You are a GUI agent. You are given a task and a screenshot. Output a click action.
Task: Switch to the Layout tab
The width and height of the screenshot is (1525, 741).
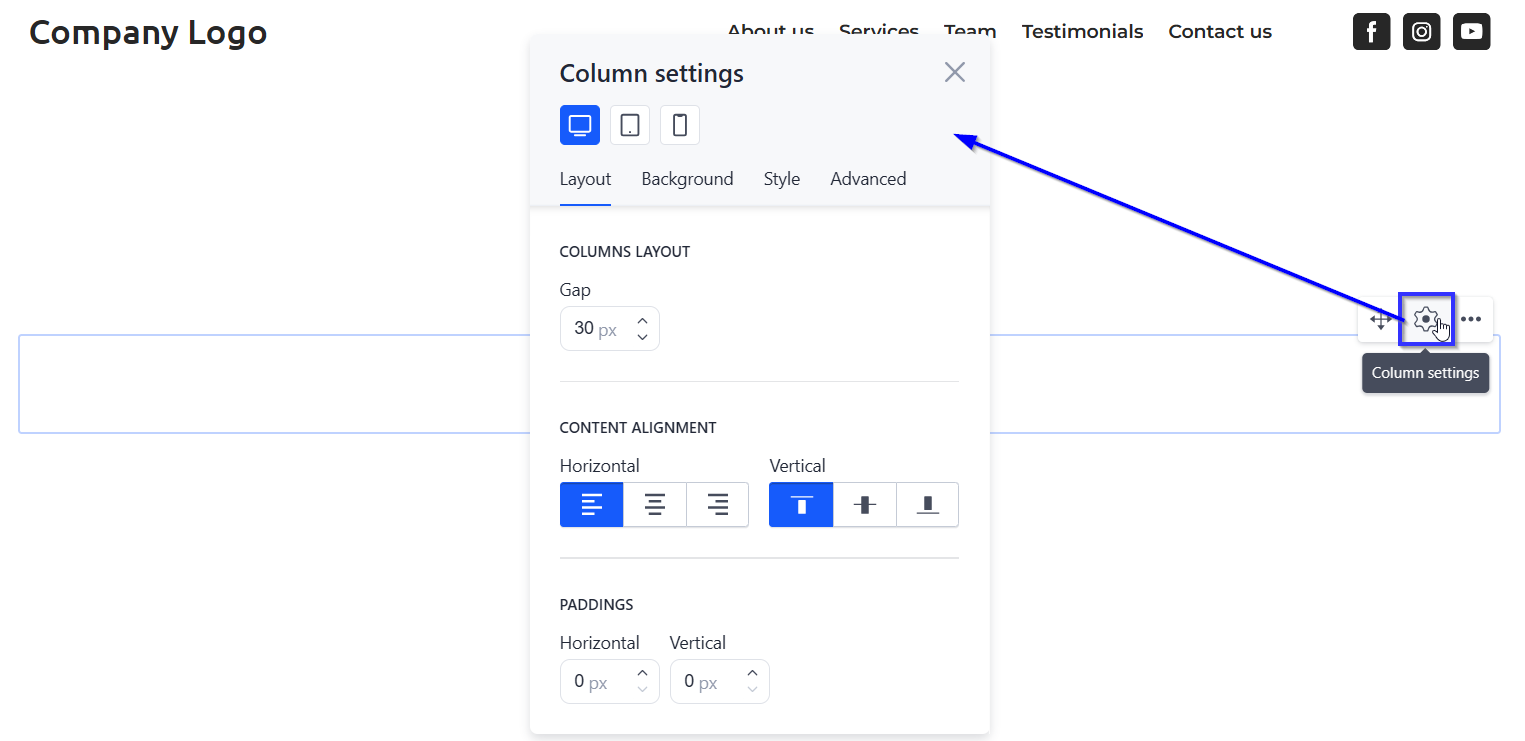(585, 179)
